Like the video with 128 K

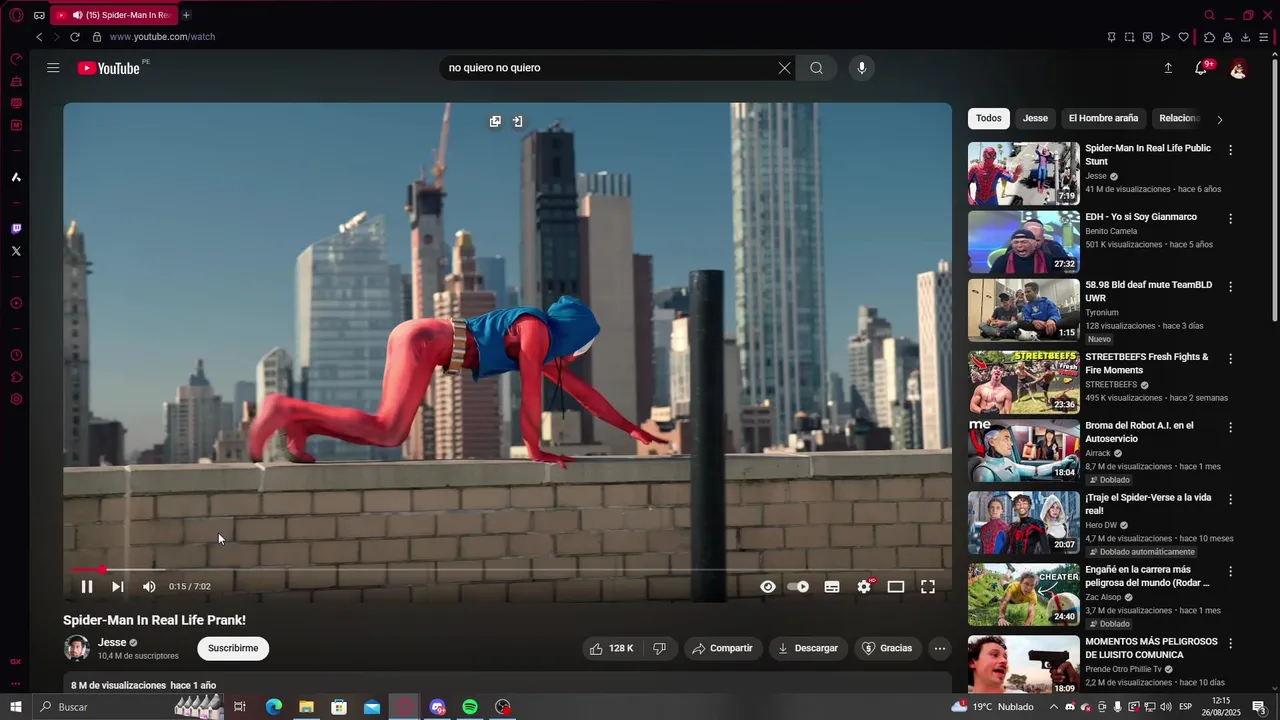611,648
